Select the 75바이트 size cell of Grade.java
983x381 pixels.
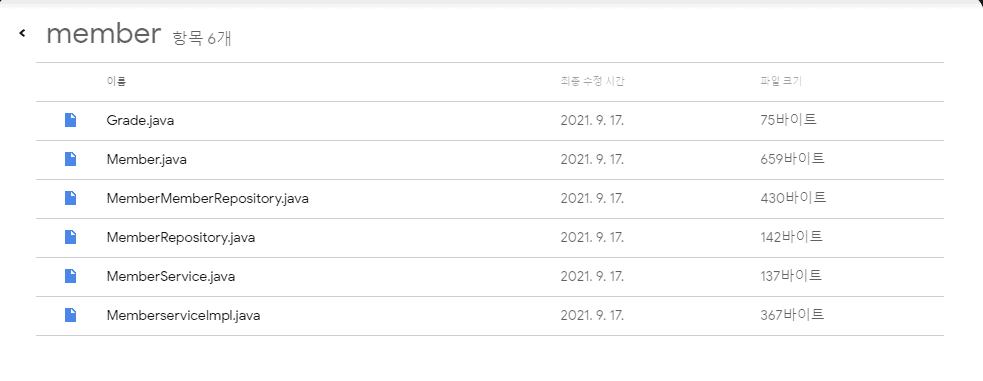click(788, 120)
